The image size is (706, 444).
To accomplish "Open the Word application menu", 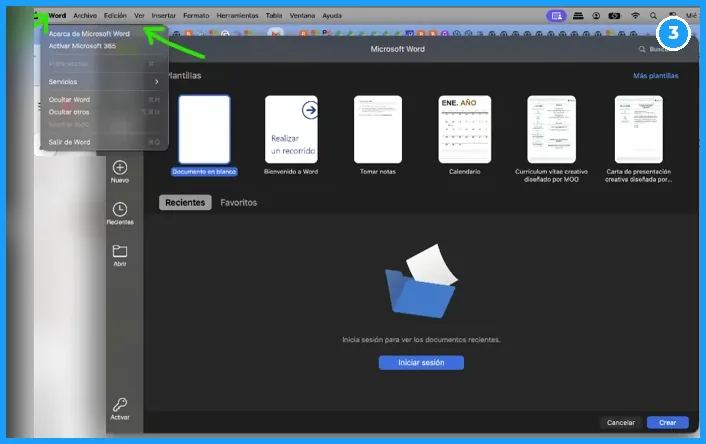I will click(57, 15).
